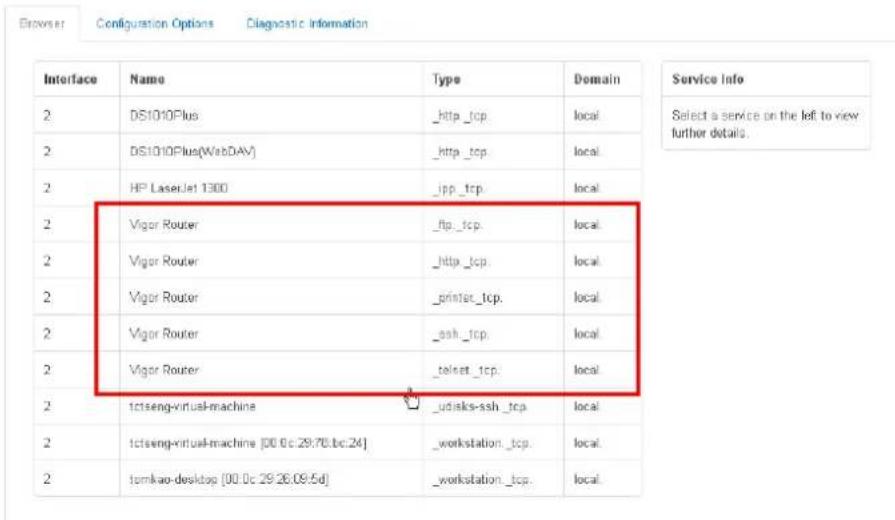Click the Interface column header
The image size is (895, 520).
70,79
